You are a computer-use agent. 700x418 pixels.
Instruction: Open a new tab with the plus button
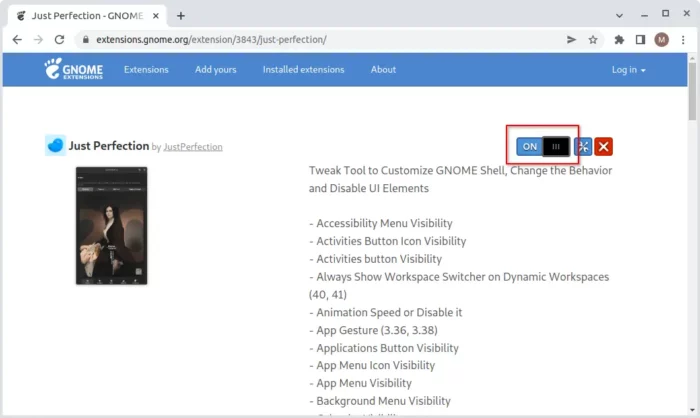(180, 16)
